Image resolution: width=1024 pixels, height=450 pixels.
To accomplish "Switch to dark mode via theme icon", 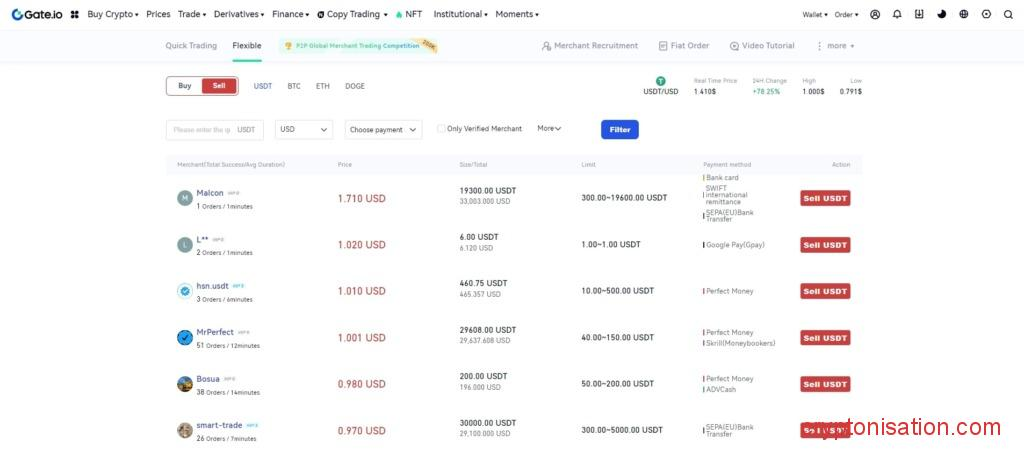I will pos(941,15).
